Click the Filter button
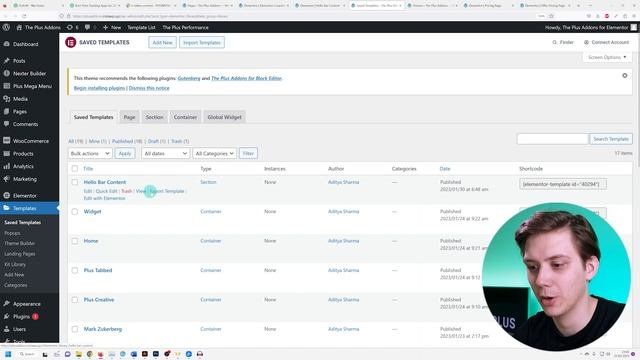The width and height of the screenshot is (640, 360). tap(248, 153)
